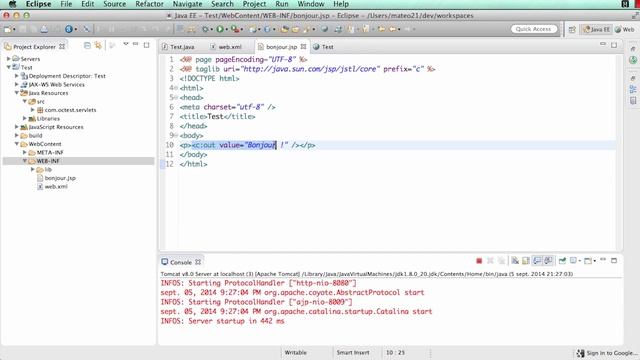The width and height of the screenshot is (640, 360).
Task: Click the Run on server toolbar icon
Action: 235,29
